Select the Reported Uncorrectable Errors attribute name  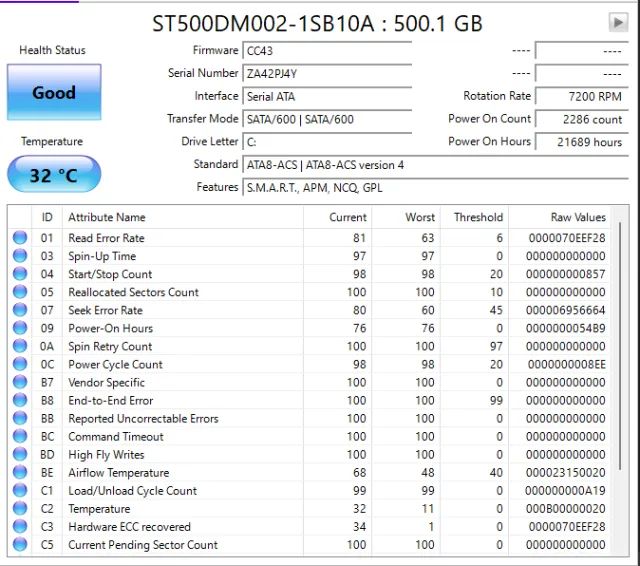click(143, 419)
